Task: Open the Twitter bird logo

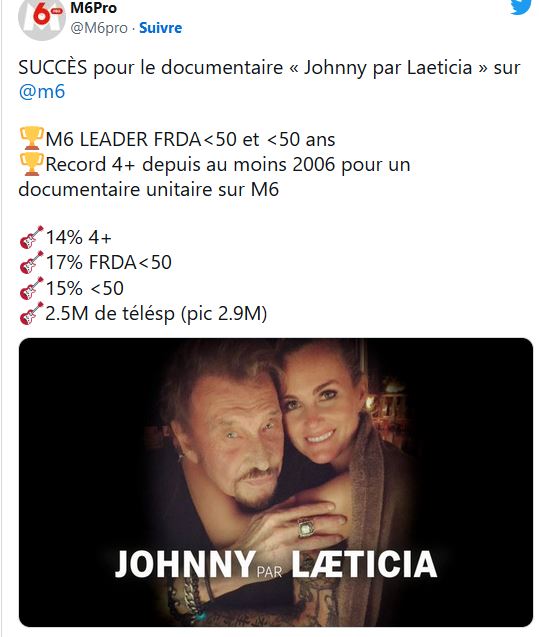Action: click(x=521, y=7)
